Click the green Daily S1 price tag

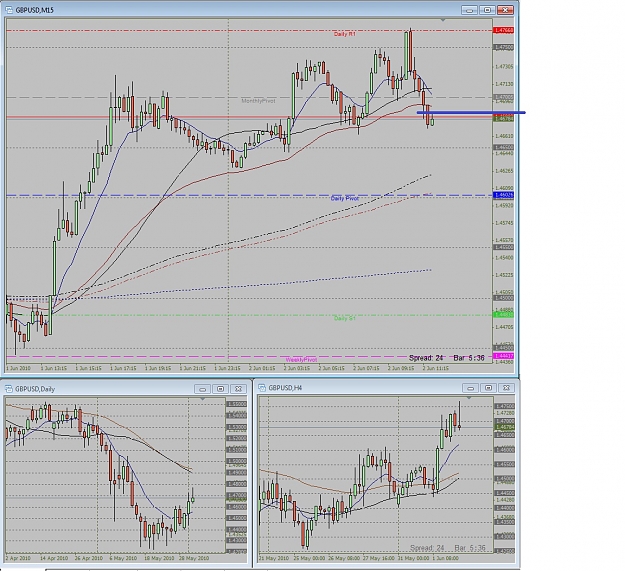[x=504, y=315]
